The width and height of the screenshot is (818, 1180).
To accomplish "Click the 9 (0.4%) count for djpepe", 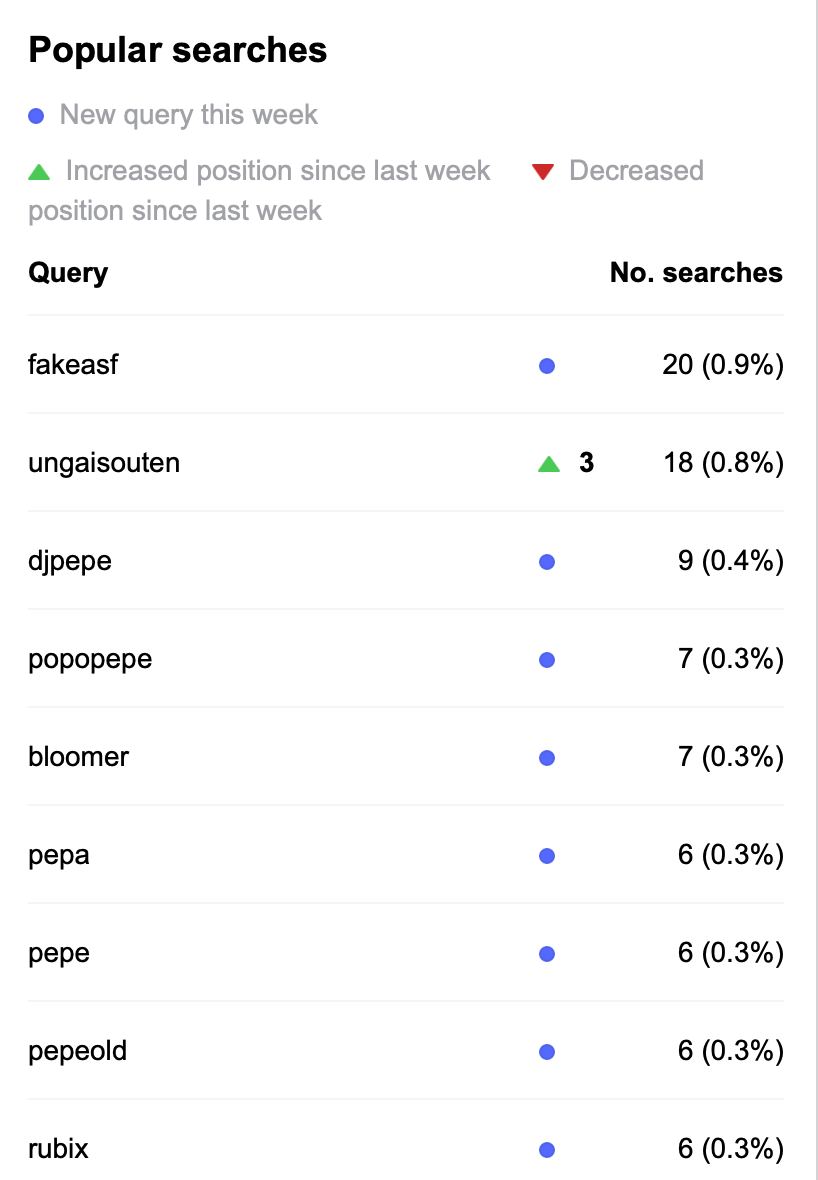I will coord(731,561).
